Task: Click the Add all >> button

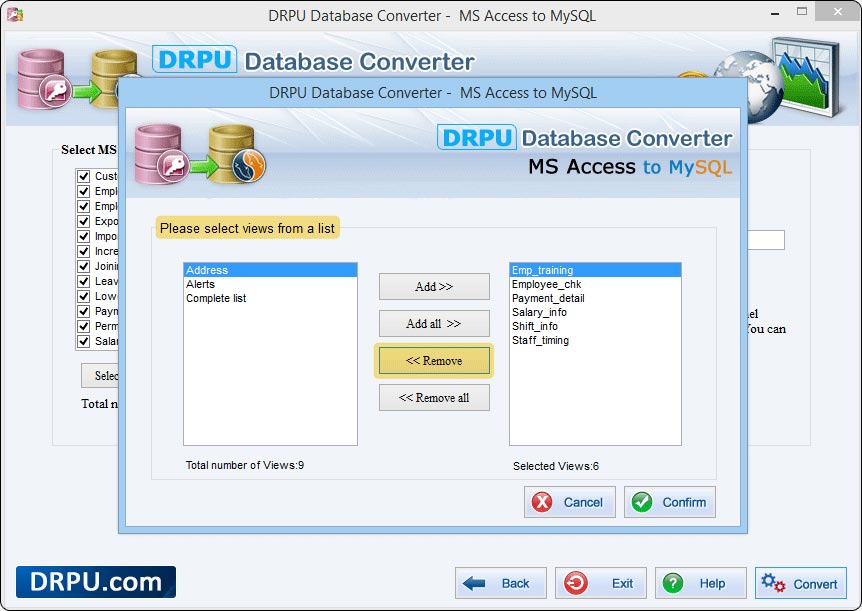Action: (434, 323)
